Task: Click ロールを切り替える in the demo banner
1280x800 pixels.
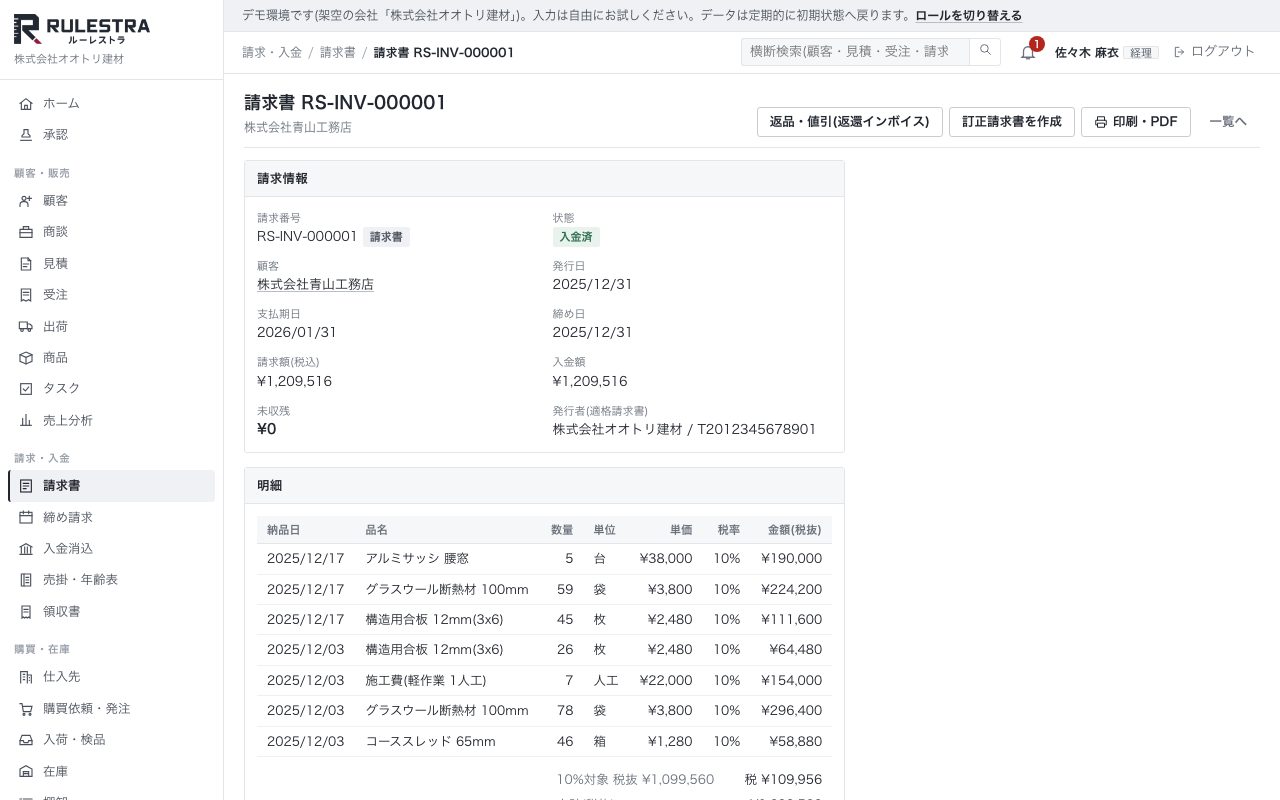Action: [x=969, y=16]
